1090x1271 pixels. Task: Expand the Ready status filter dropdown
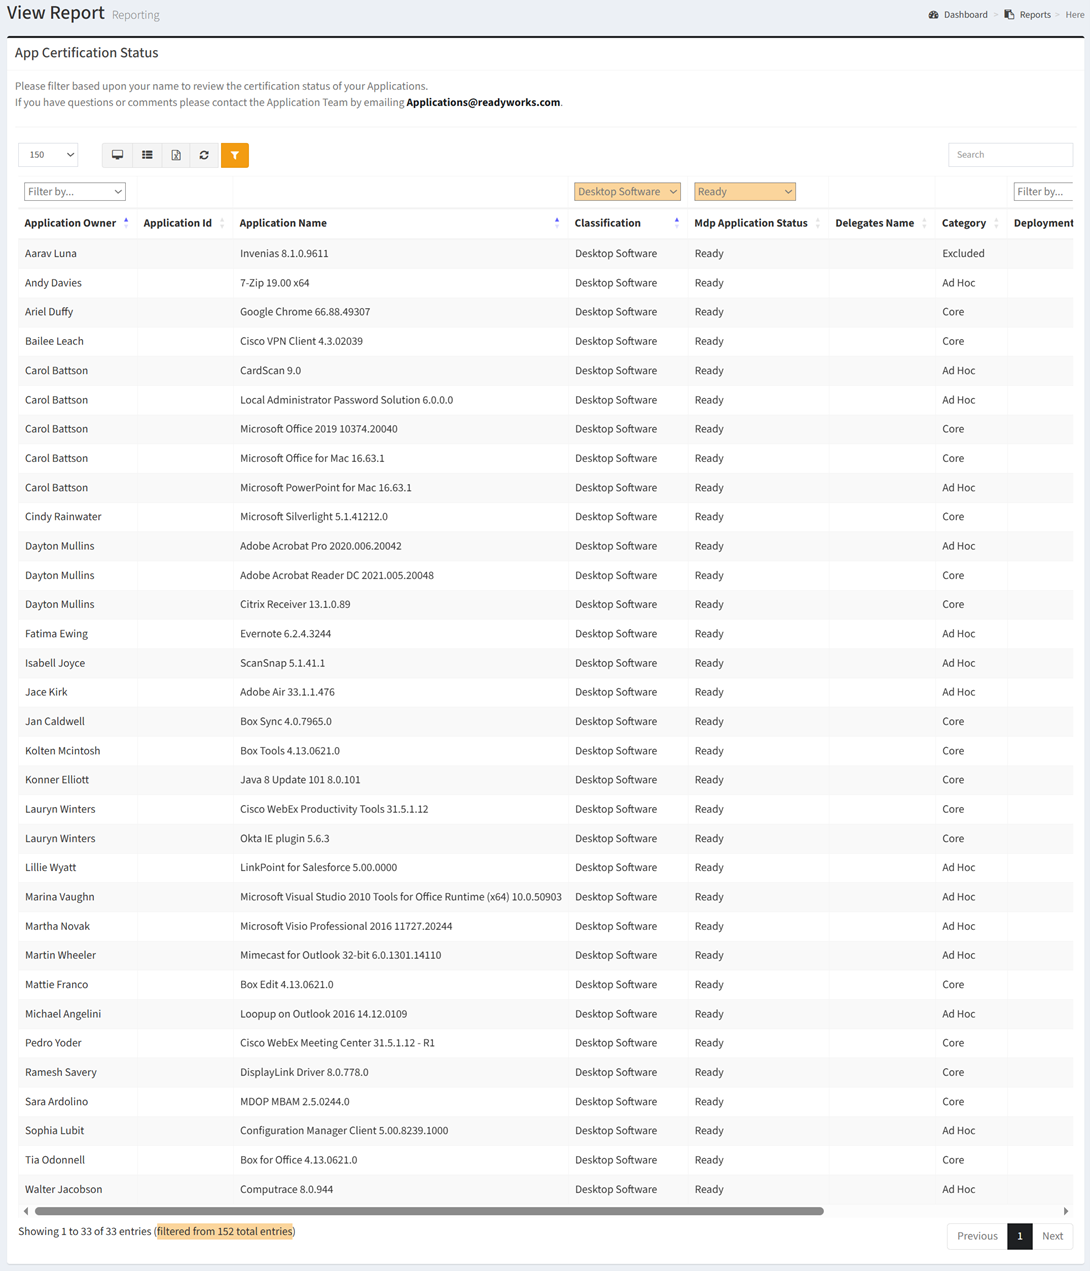pos(744,192)
